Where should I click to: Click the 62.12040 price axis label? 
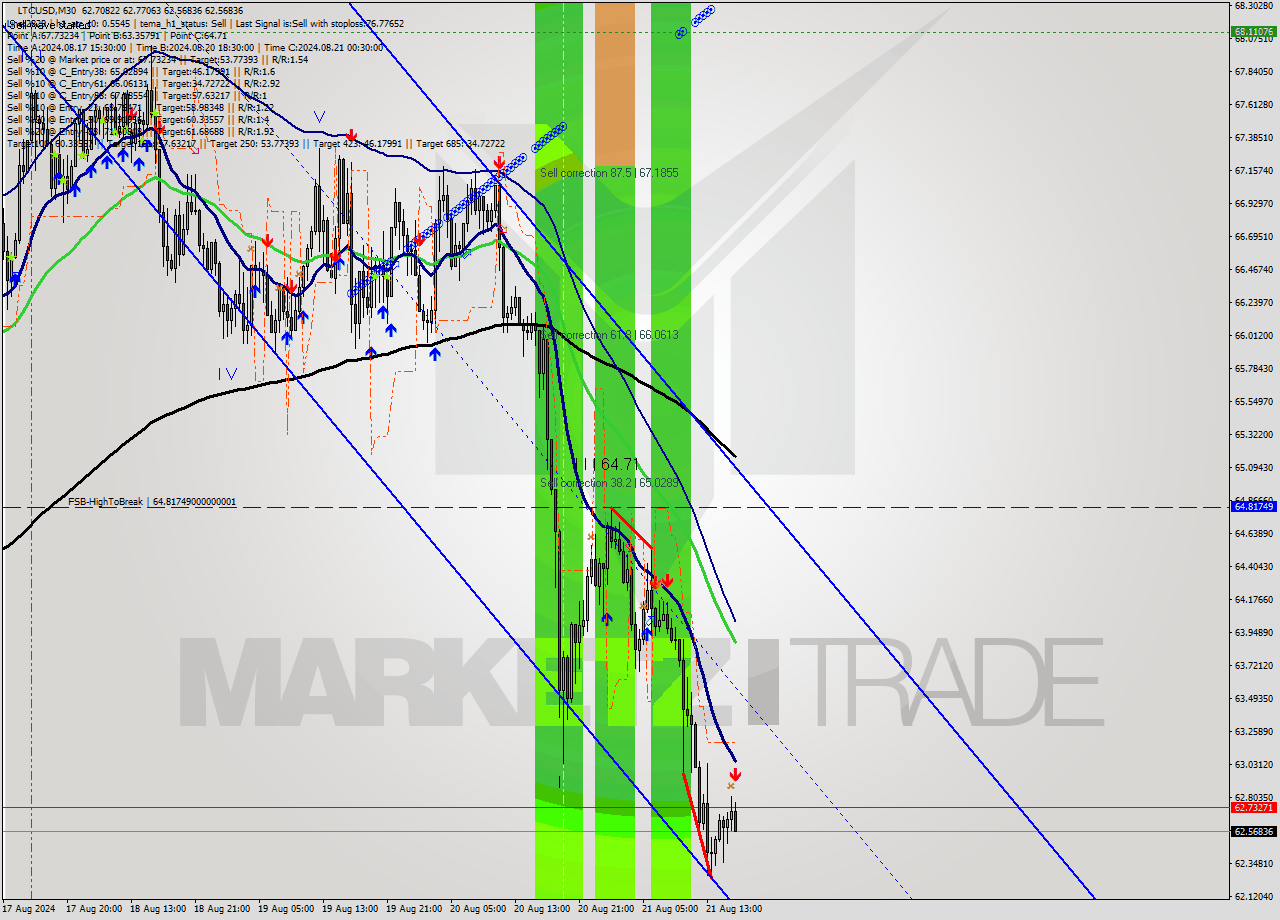1253,897
